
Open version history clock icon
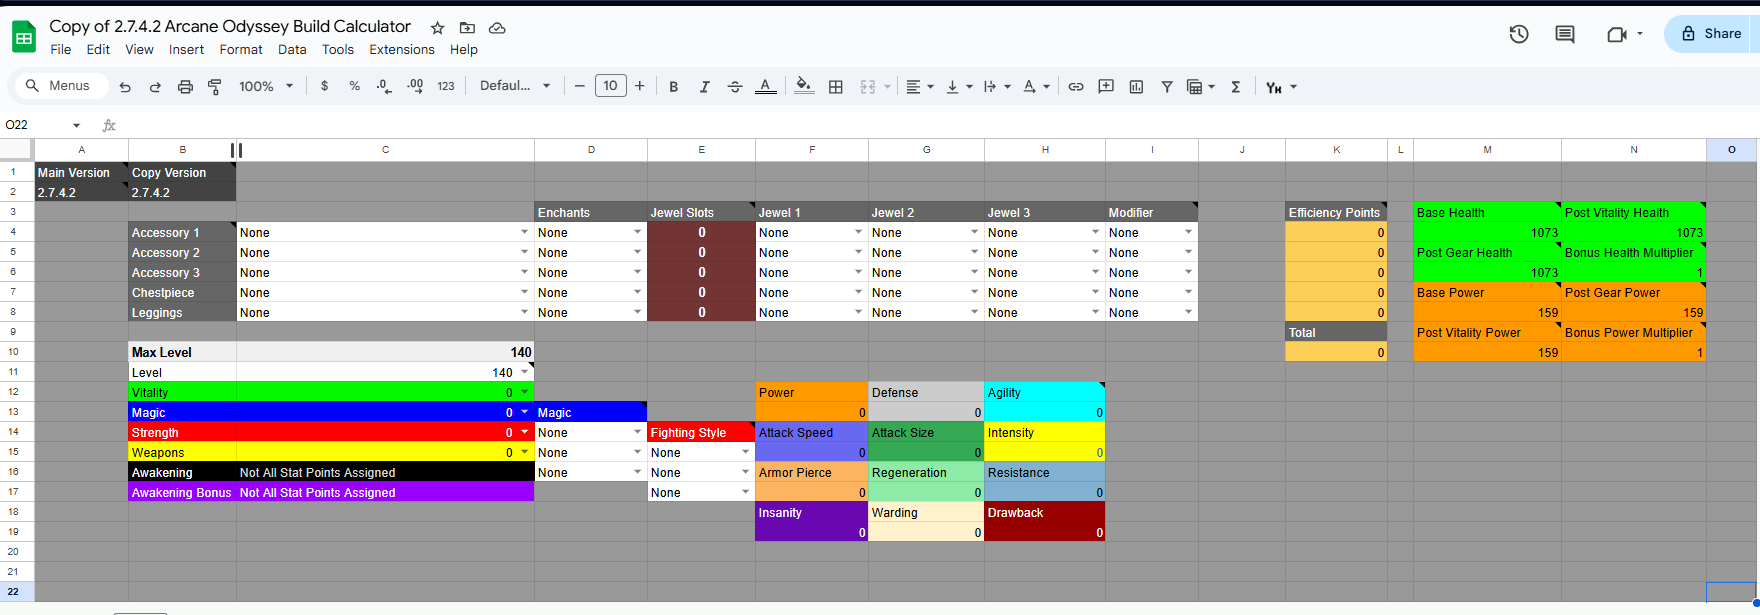[1518, 34]
